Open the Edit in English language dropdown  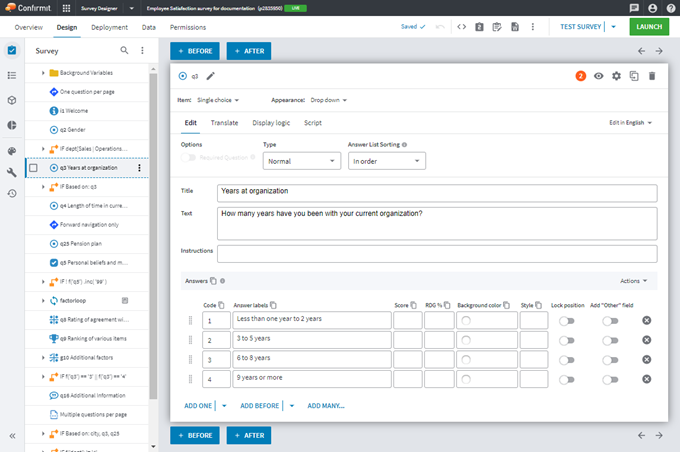coord(630,123)
